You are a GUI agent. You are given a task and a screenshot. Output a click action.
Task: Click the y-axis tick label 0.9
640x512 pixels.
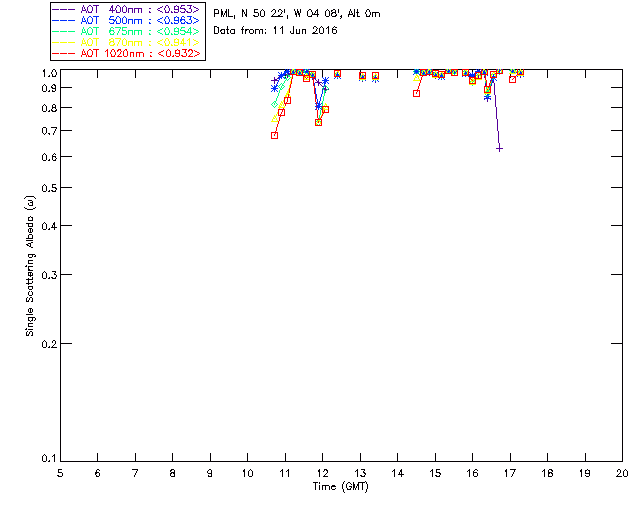point(49,88)
